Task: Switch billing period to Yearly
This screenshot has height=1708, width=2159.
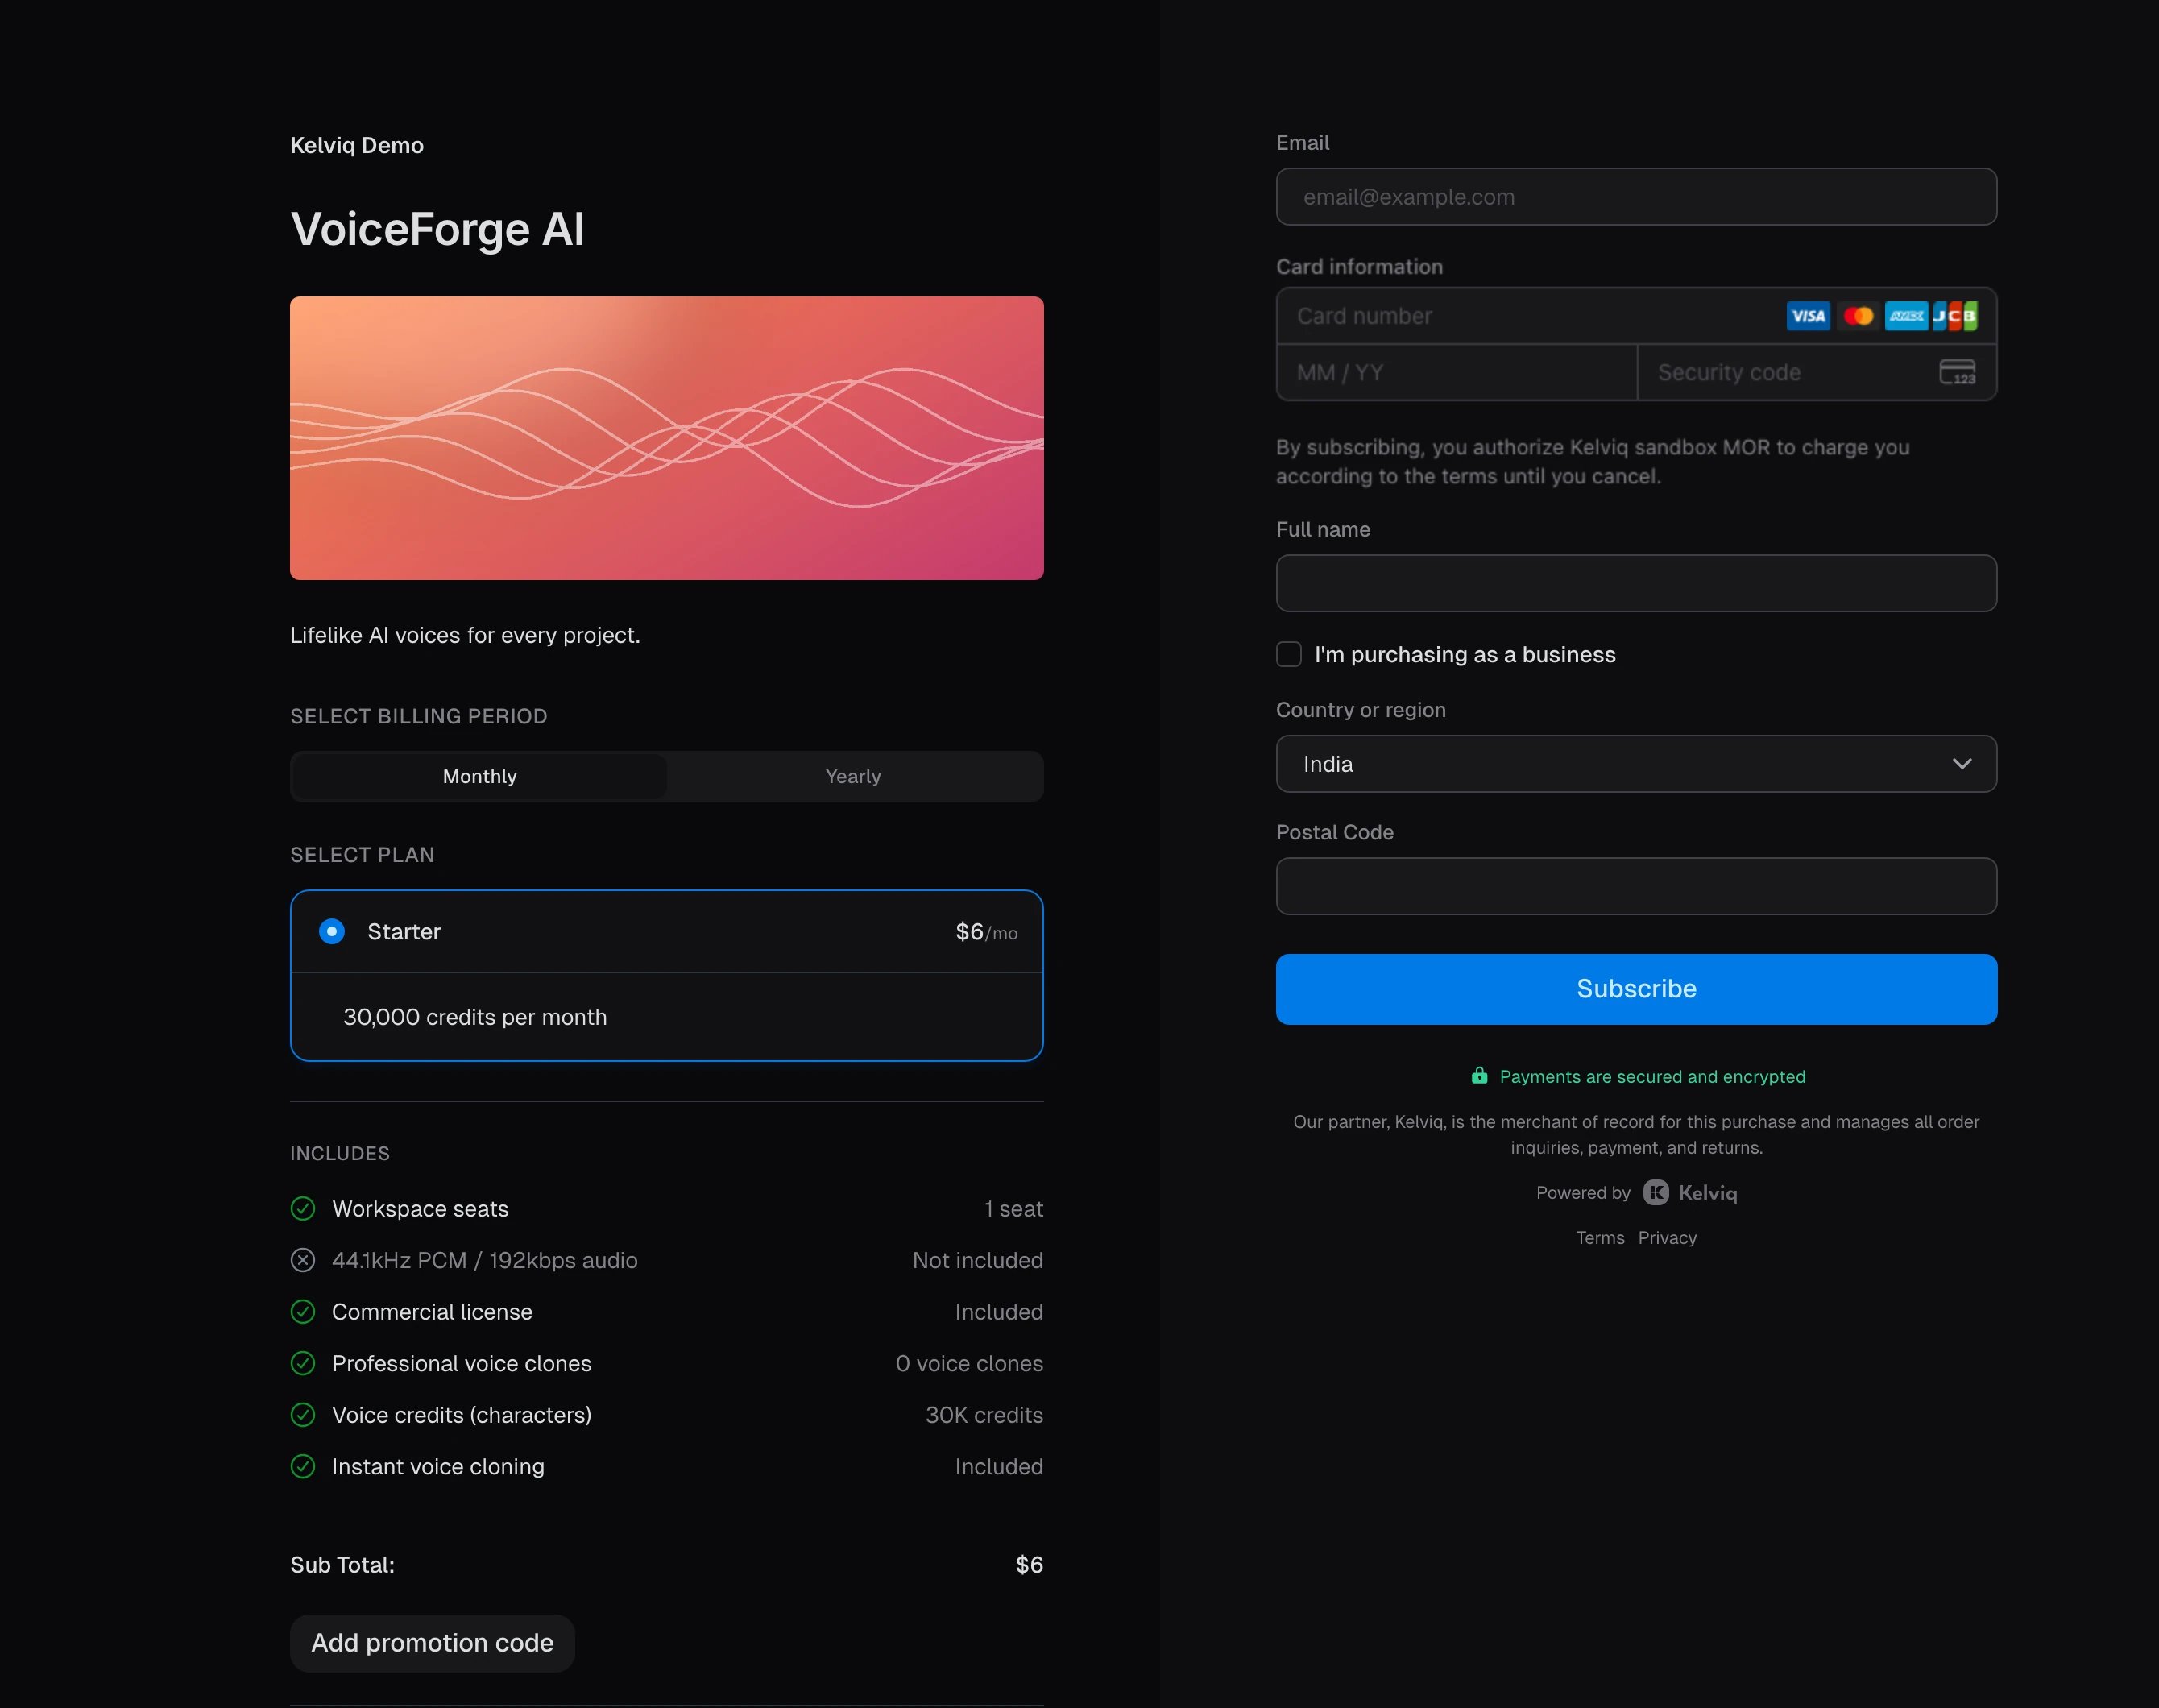Action: [x=853, y=776]
